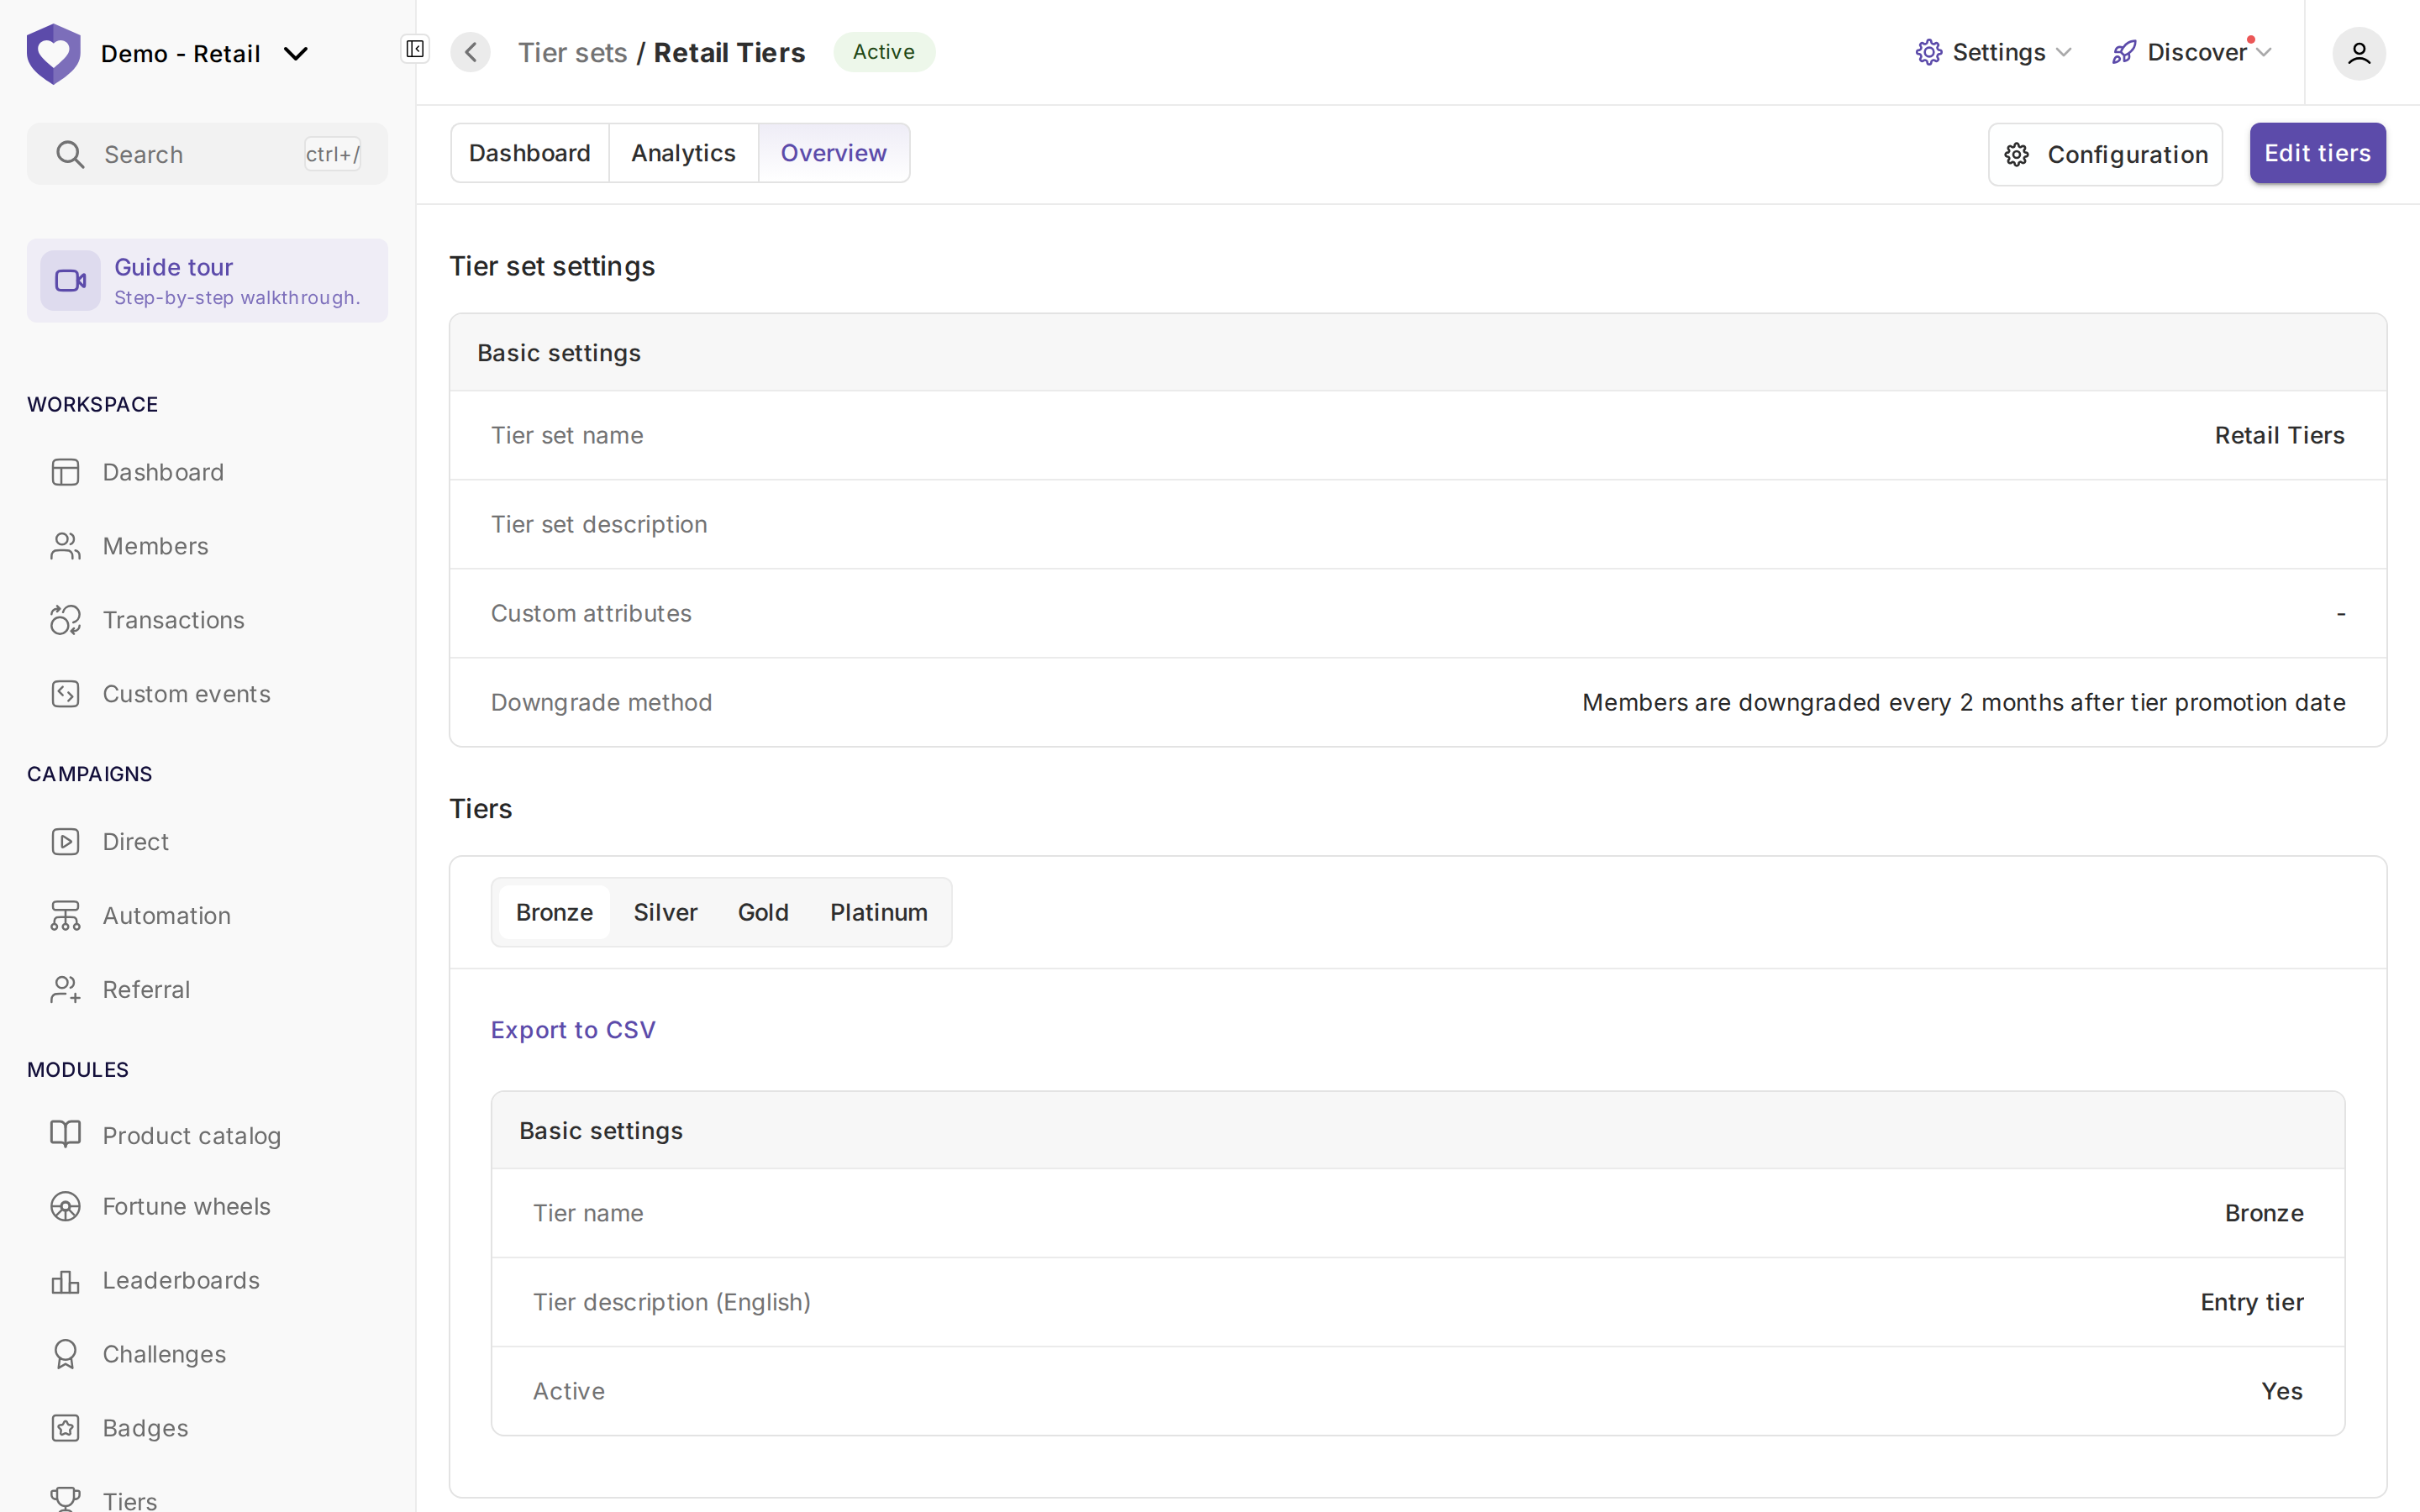2420x1512 pixels.
Task: Open Direct campaigns
Action: pyautogui.click(x=135, y=842)
